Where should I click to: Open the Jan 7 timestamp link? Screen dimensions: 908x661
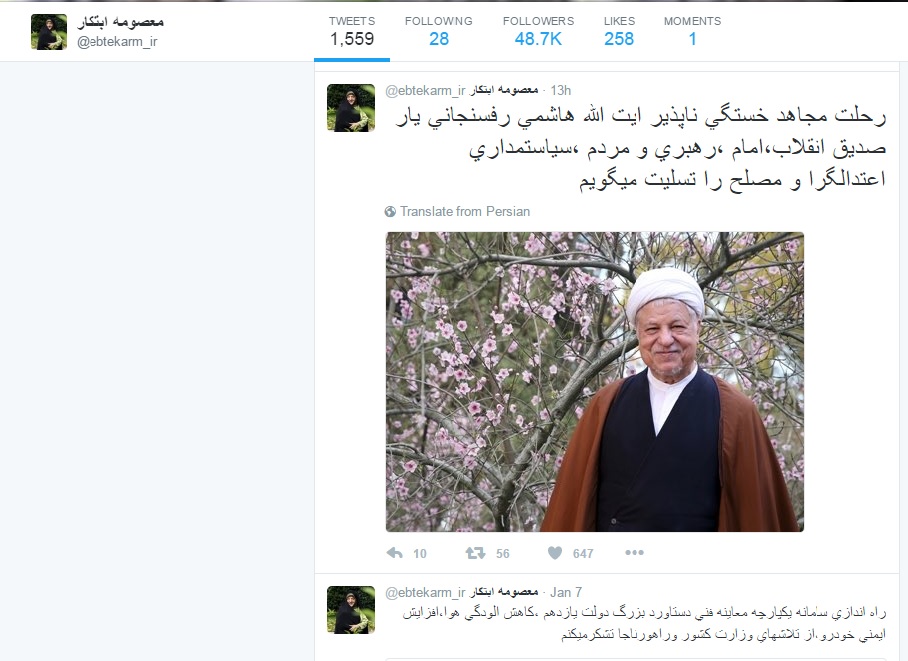[566, 592]
